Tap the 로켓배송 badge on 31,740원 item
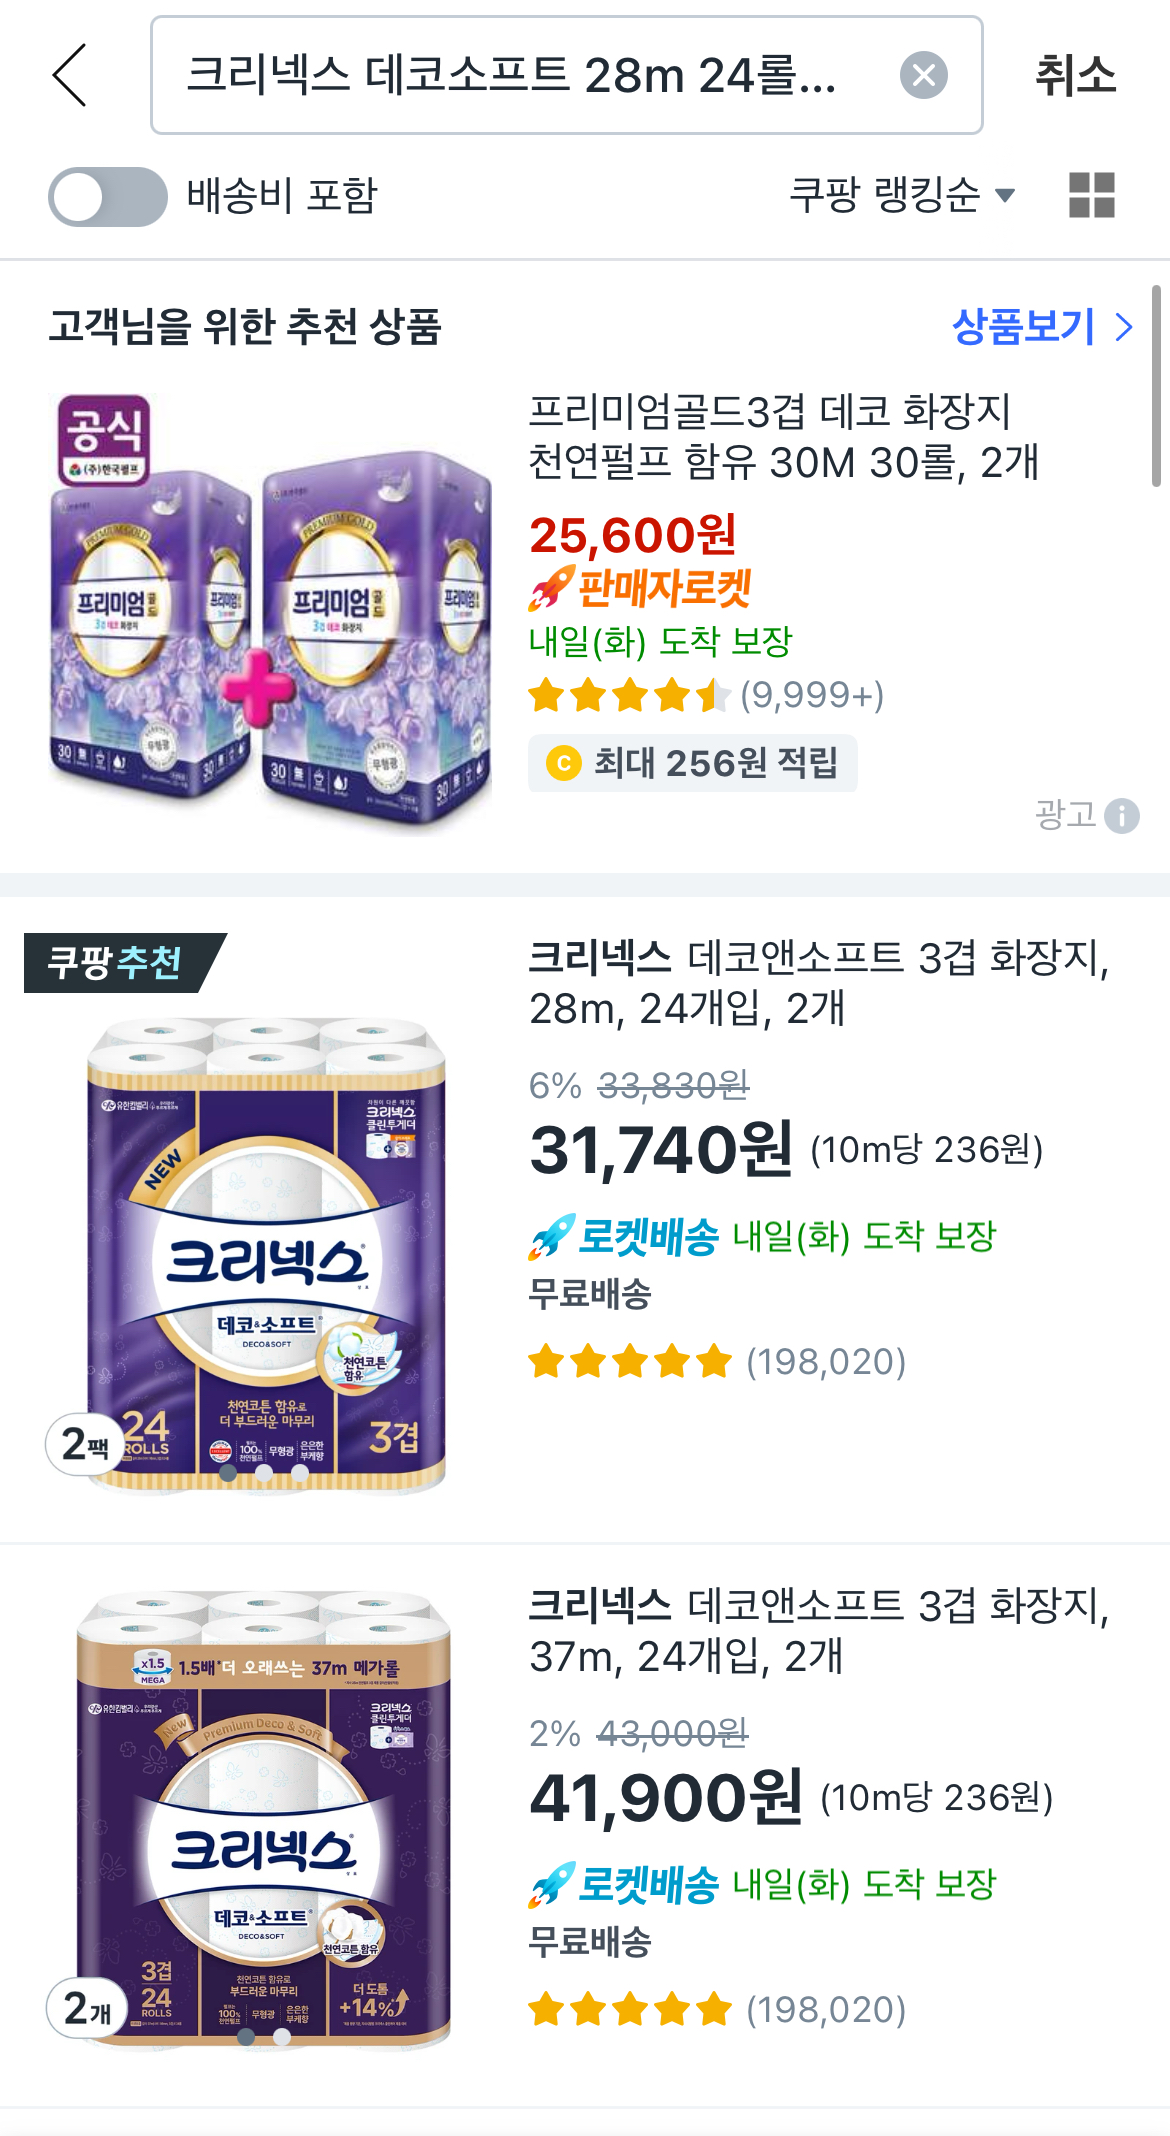Image resolution: width=1170 pixels, height=2136 pixels. [x=626, y=1237]
